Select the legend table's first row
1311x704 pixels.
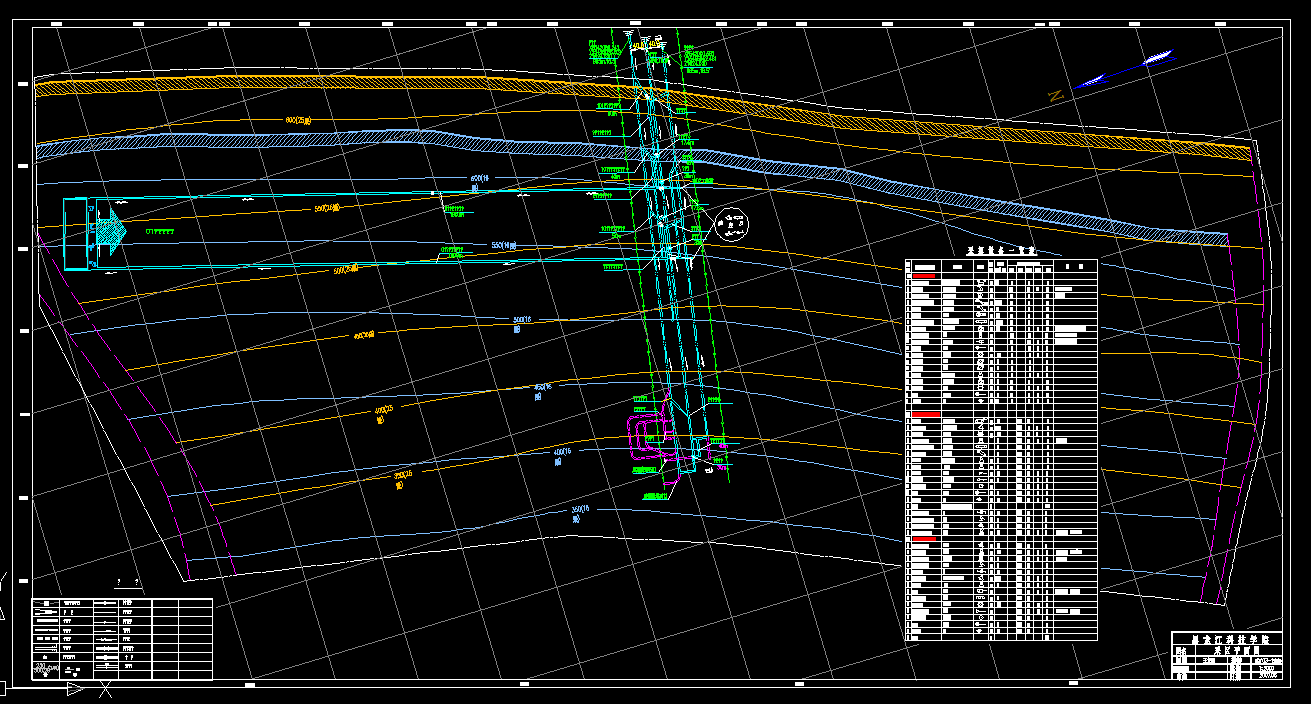(122, 604)
